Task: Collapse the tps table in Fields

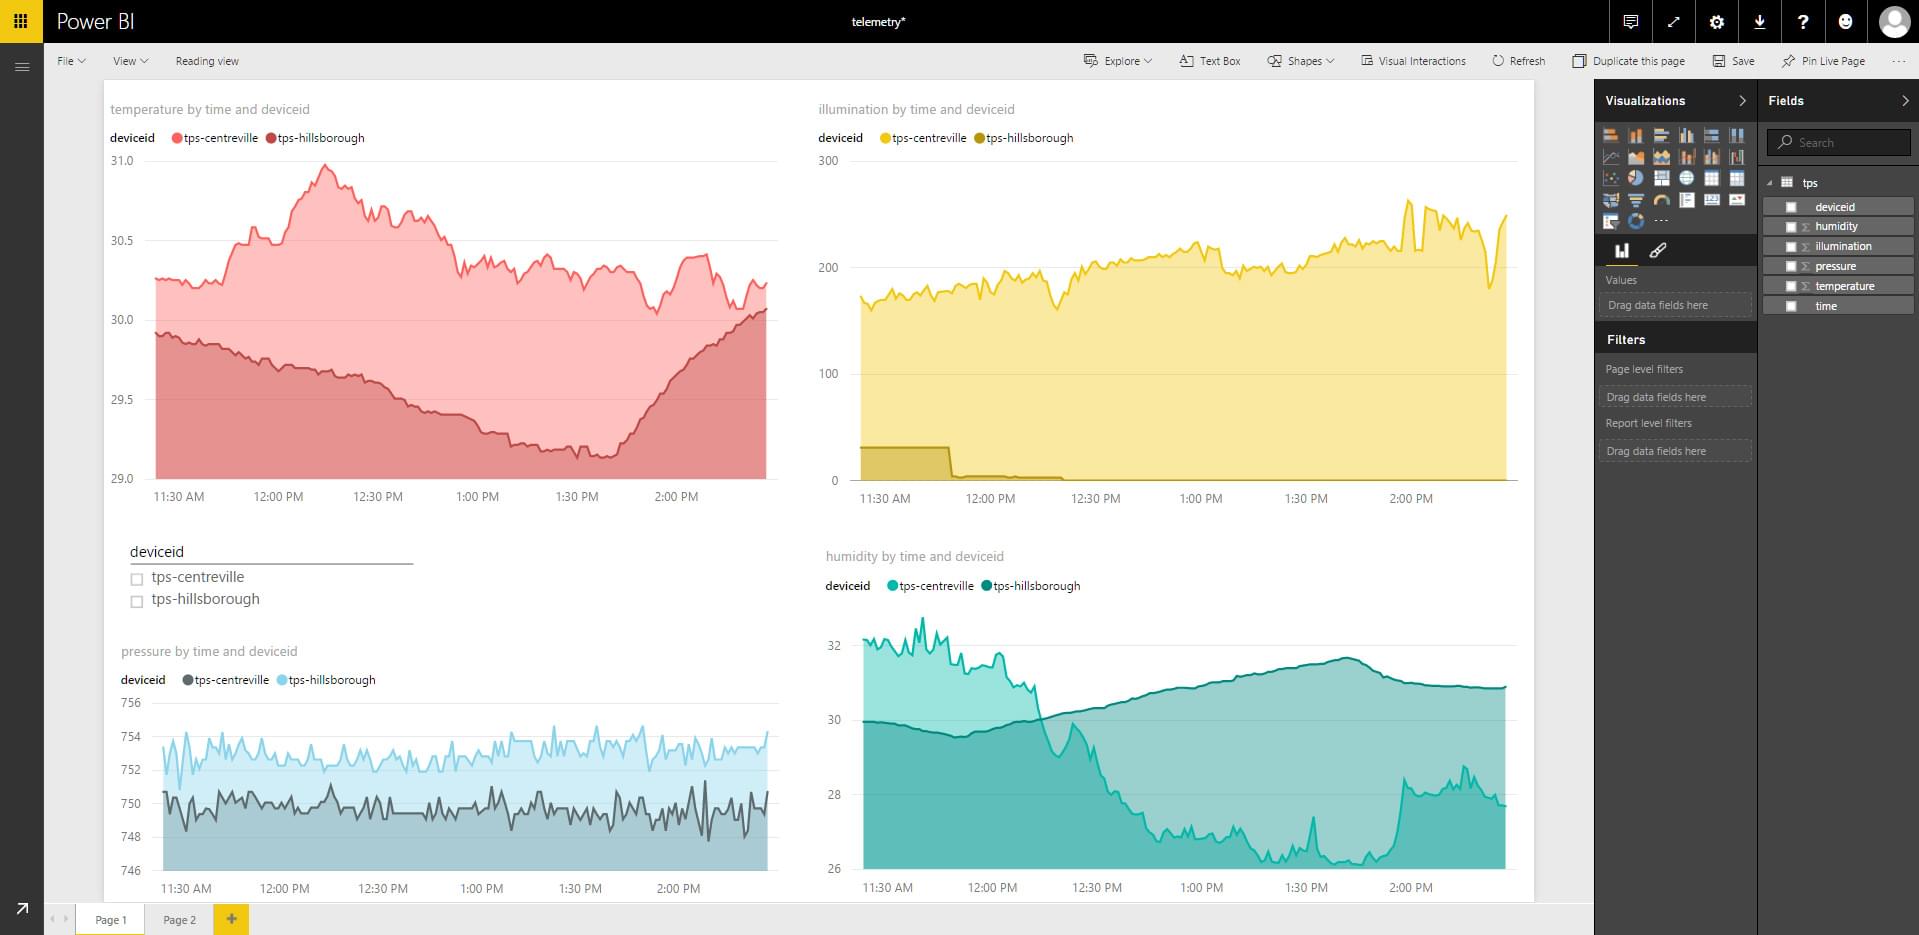Action: (x=1769, y=183)
